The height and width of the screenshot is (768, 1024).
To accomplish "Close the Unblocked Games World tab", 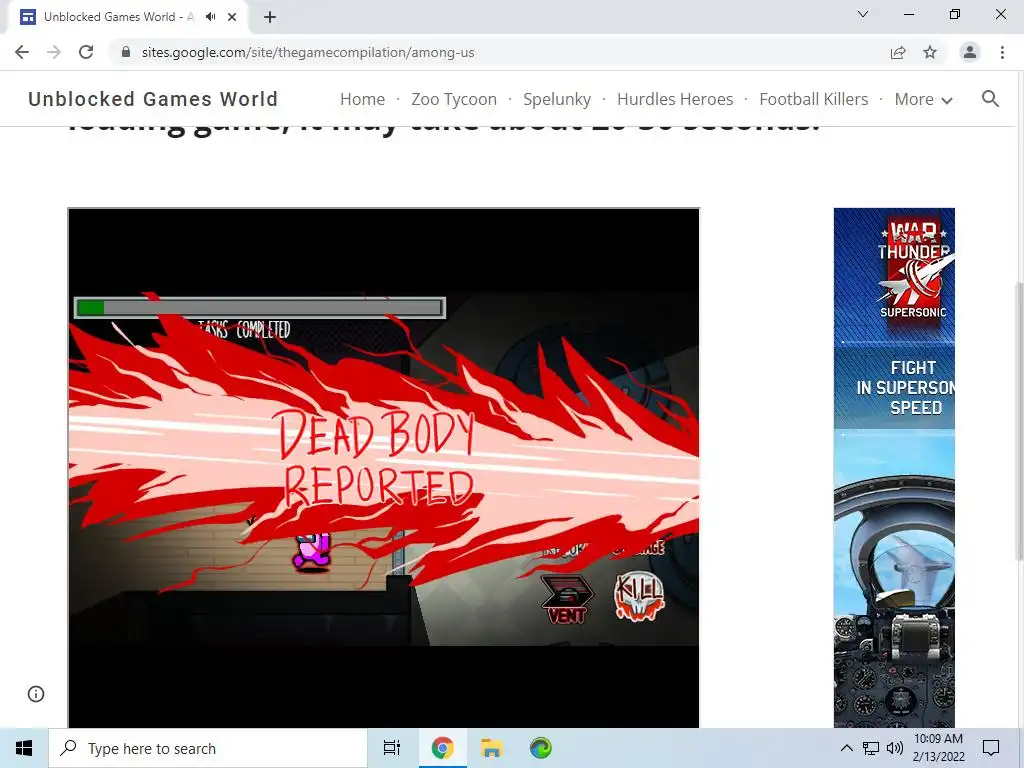I will (232, 17).
